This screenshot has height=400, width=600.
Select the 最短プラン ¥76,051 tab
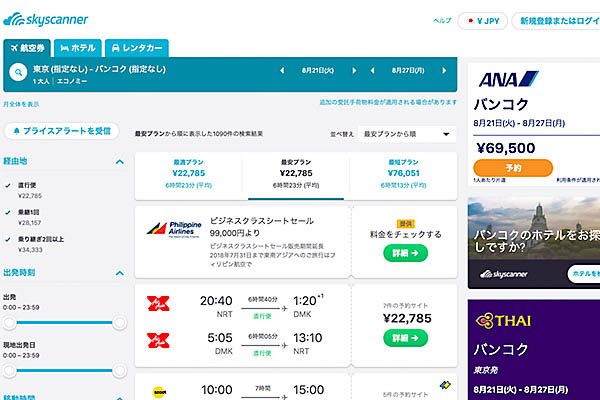(403, 175)
